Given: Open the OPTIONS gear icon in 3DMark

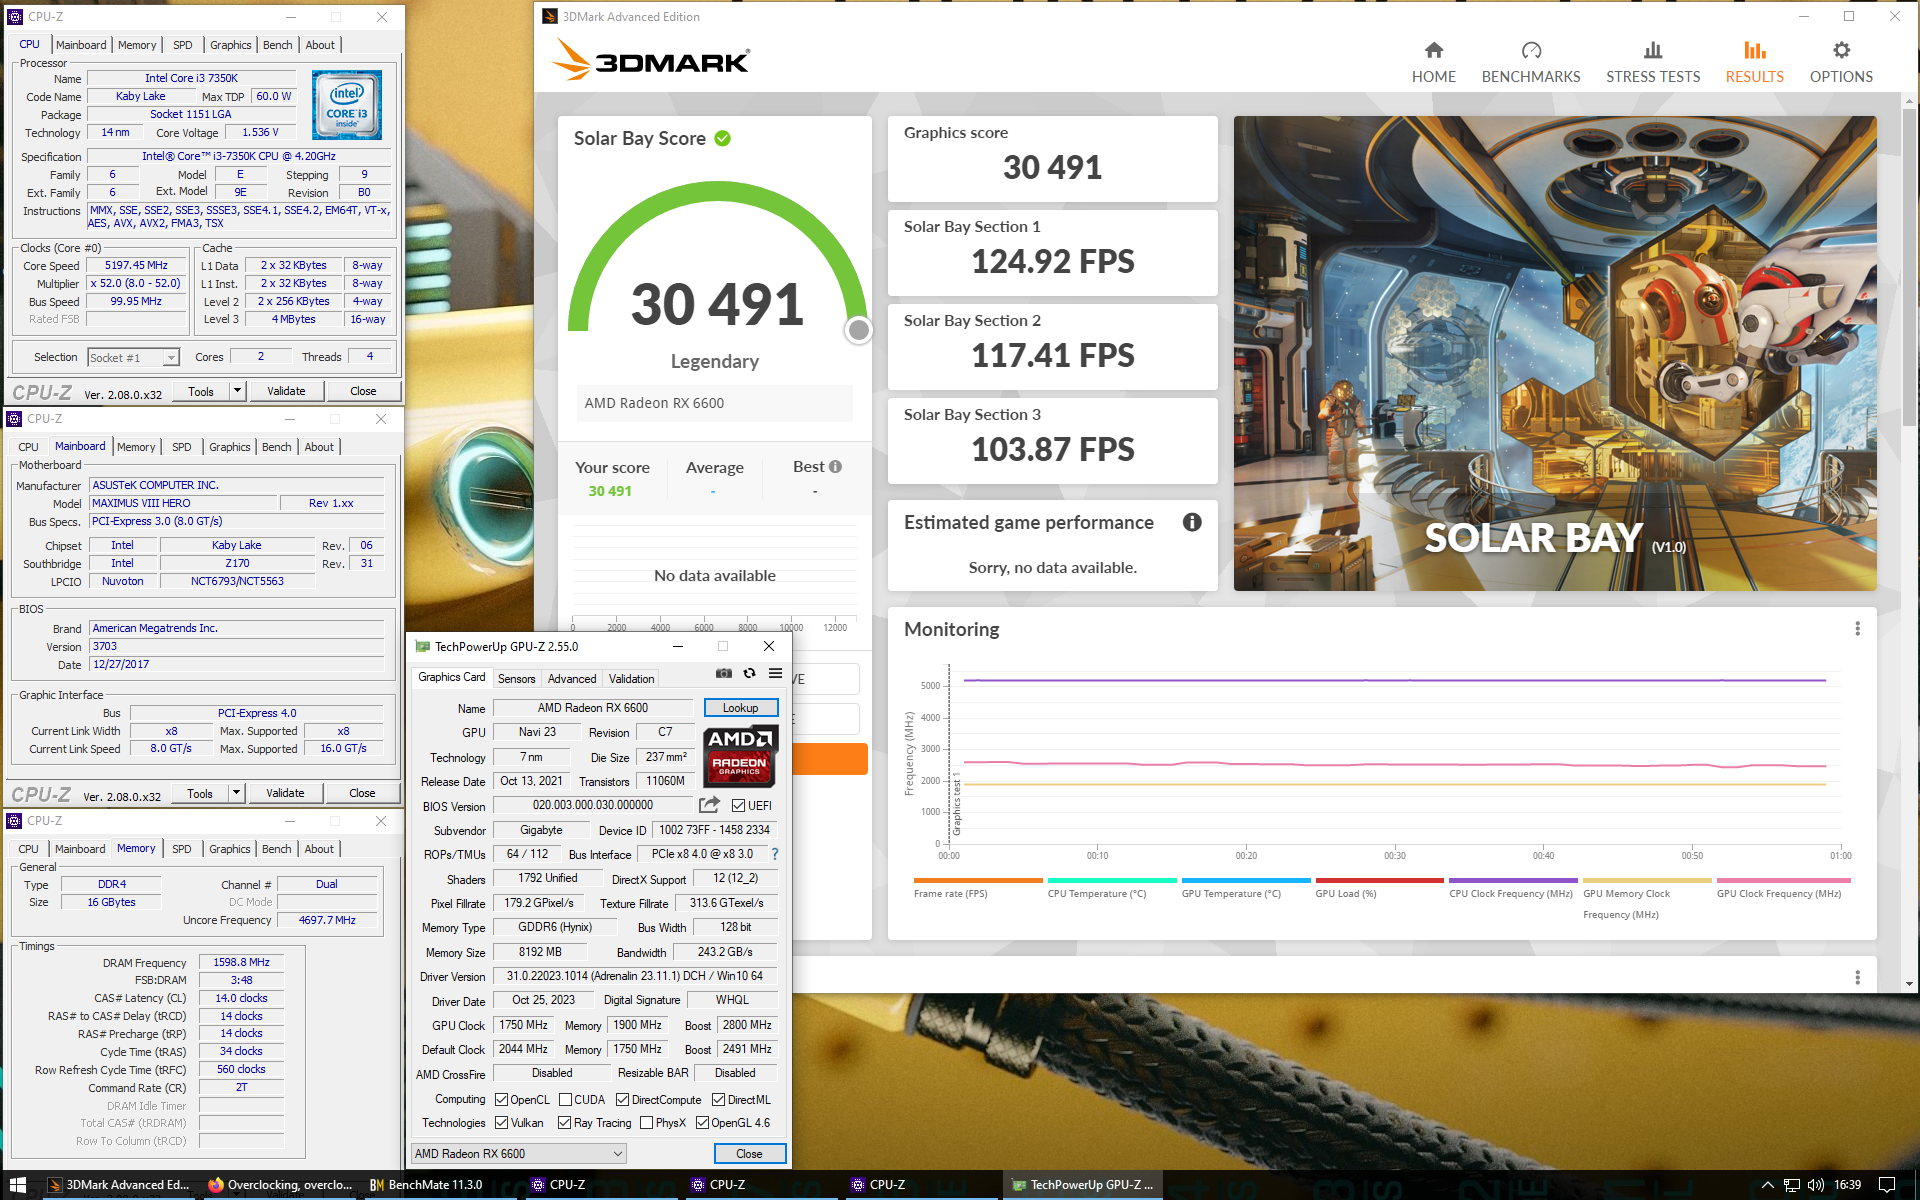Looking at the screenshot, I should [1841, 51].
